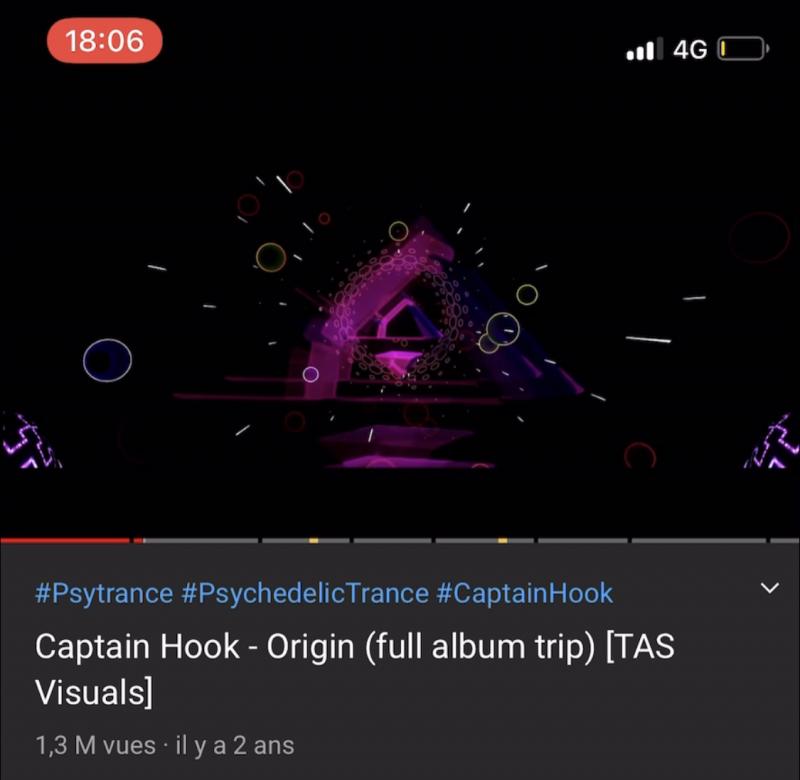Expand the video description with the chevron
The width and height of the screenshot is (800, 780).
(x=769, y=588)
